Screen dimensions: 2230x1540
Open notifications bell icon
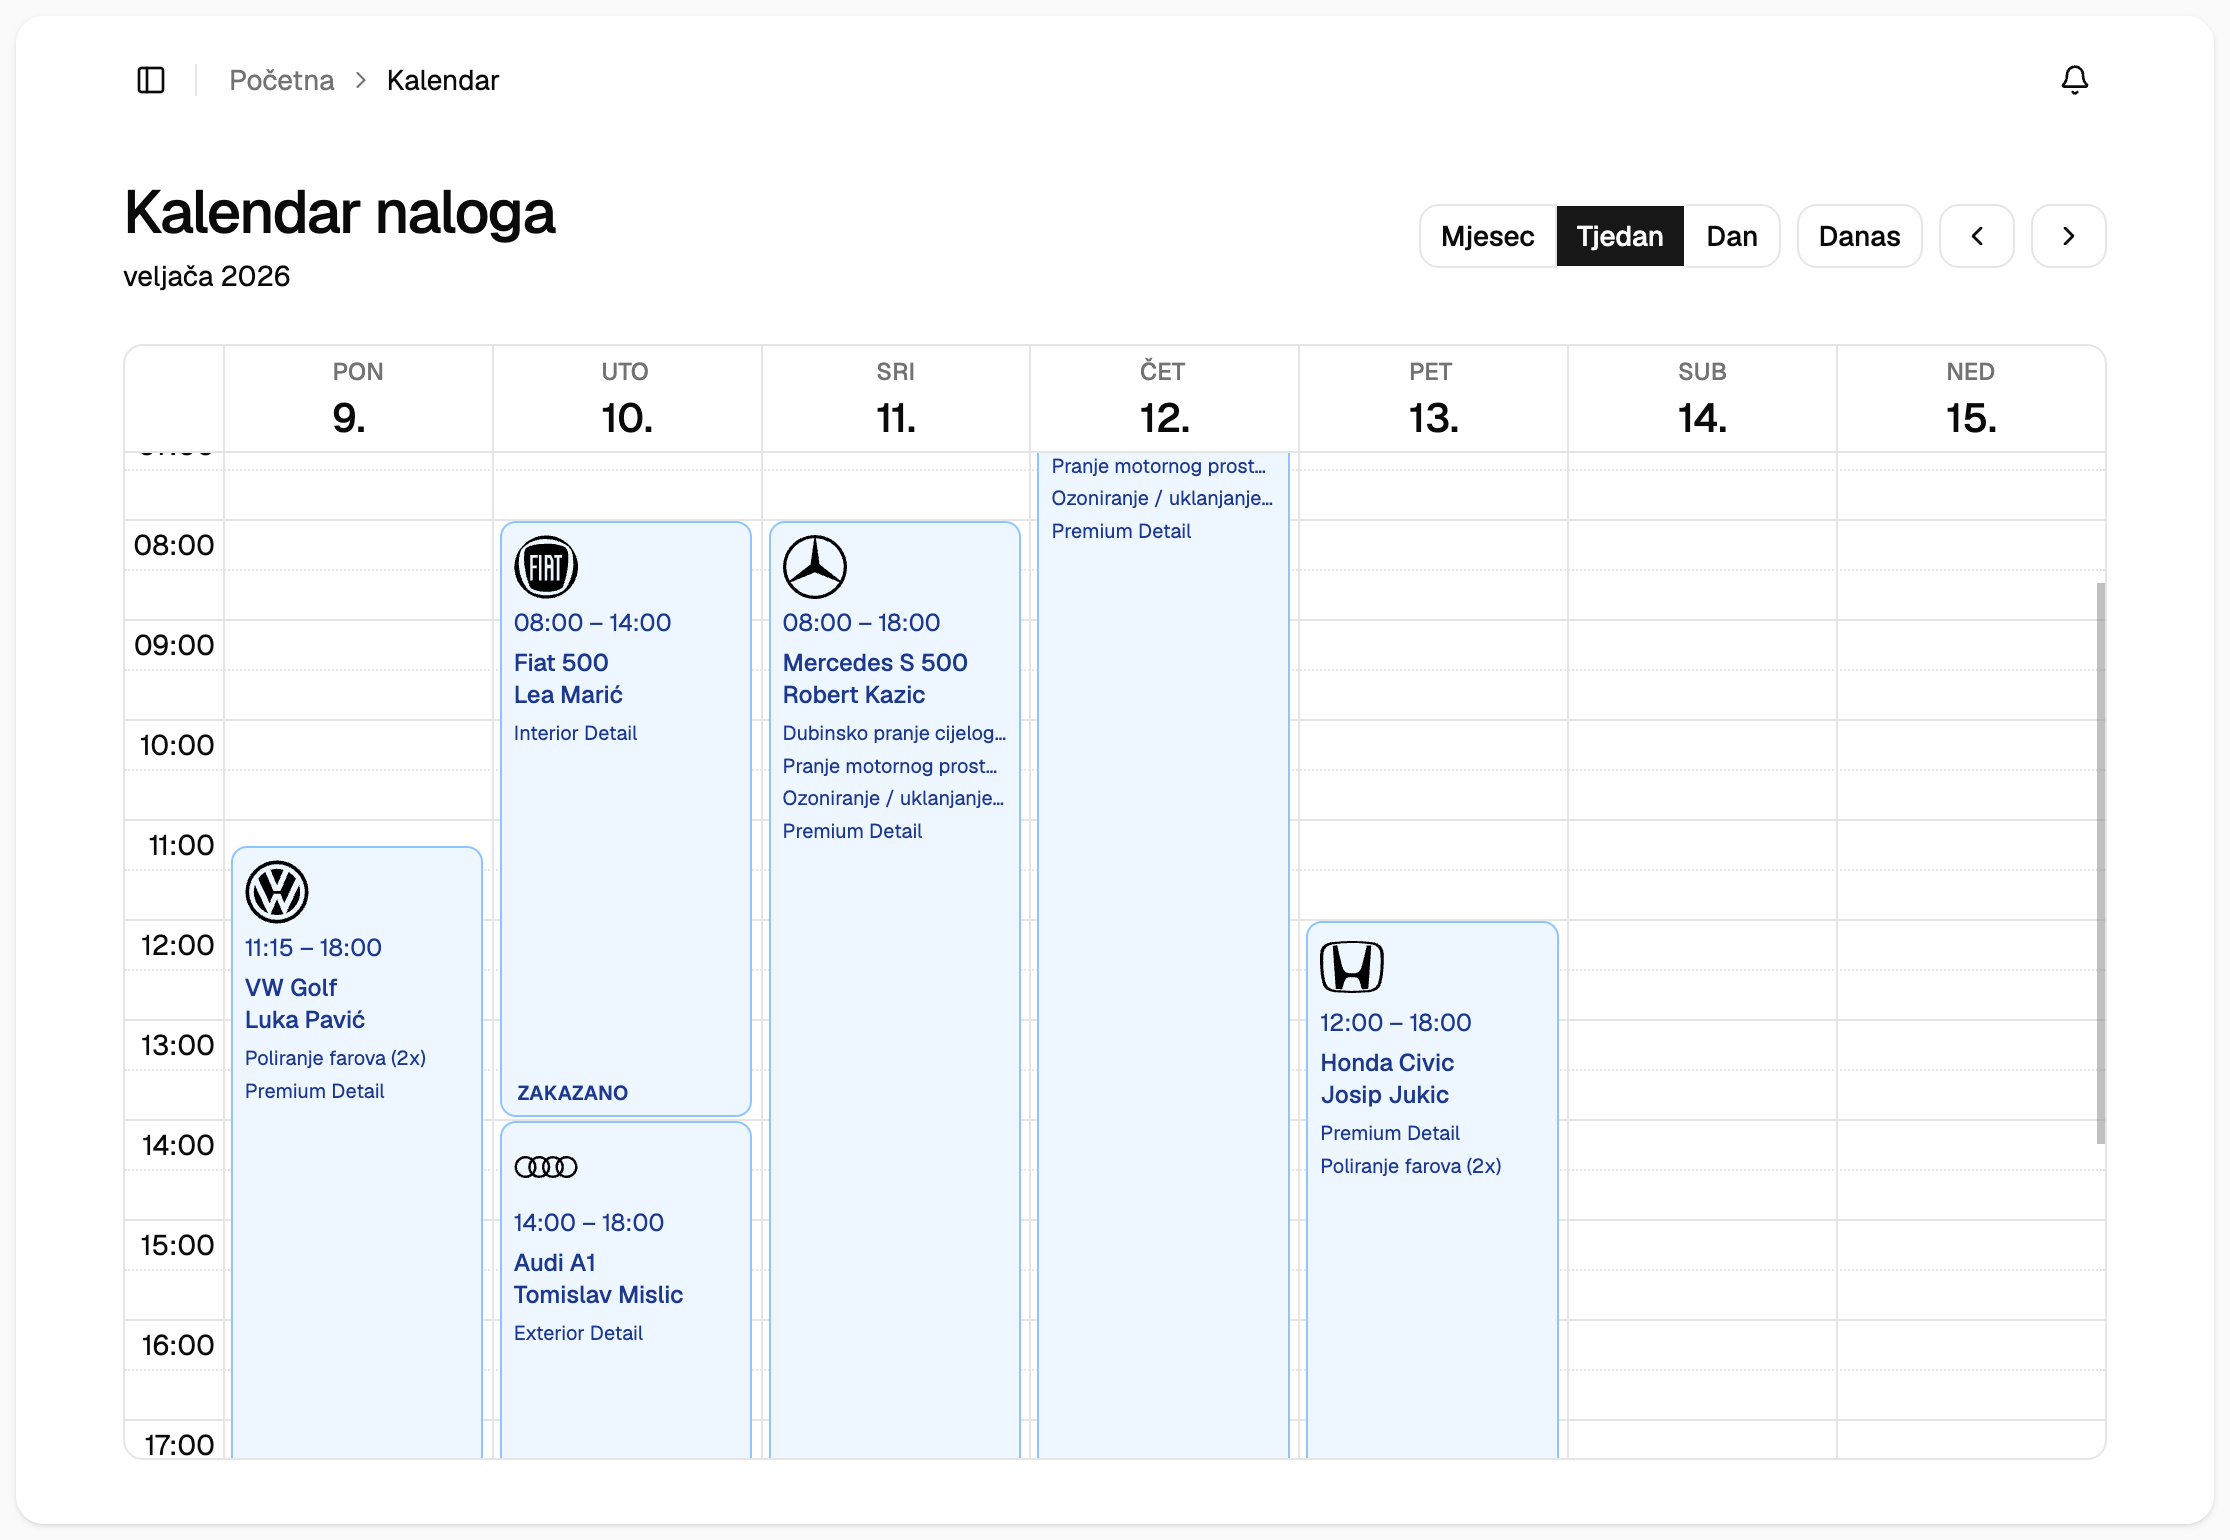(2074, 80)
